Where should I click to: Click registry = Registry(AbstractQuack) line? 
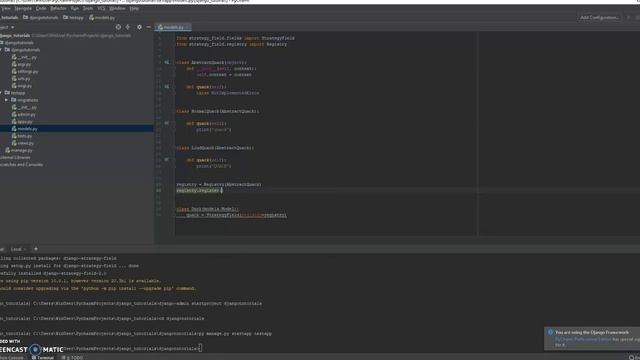pos(219,184)
